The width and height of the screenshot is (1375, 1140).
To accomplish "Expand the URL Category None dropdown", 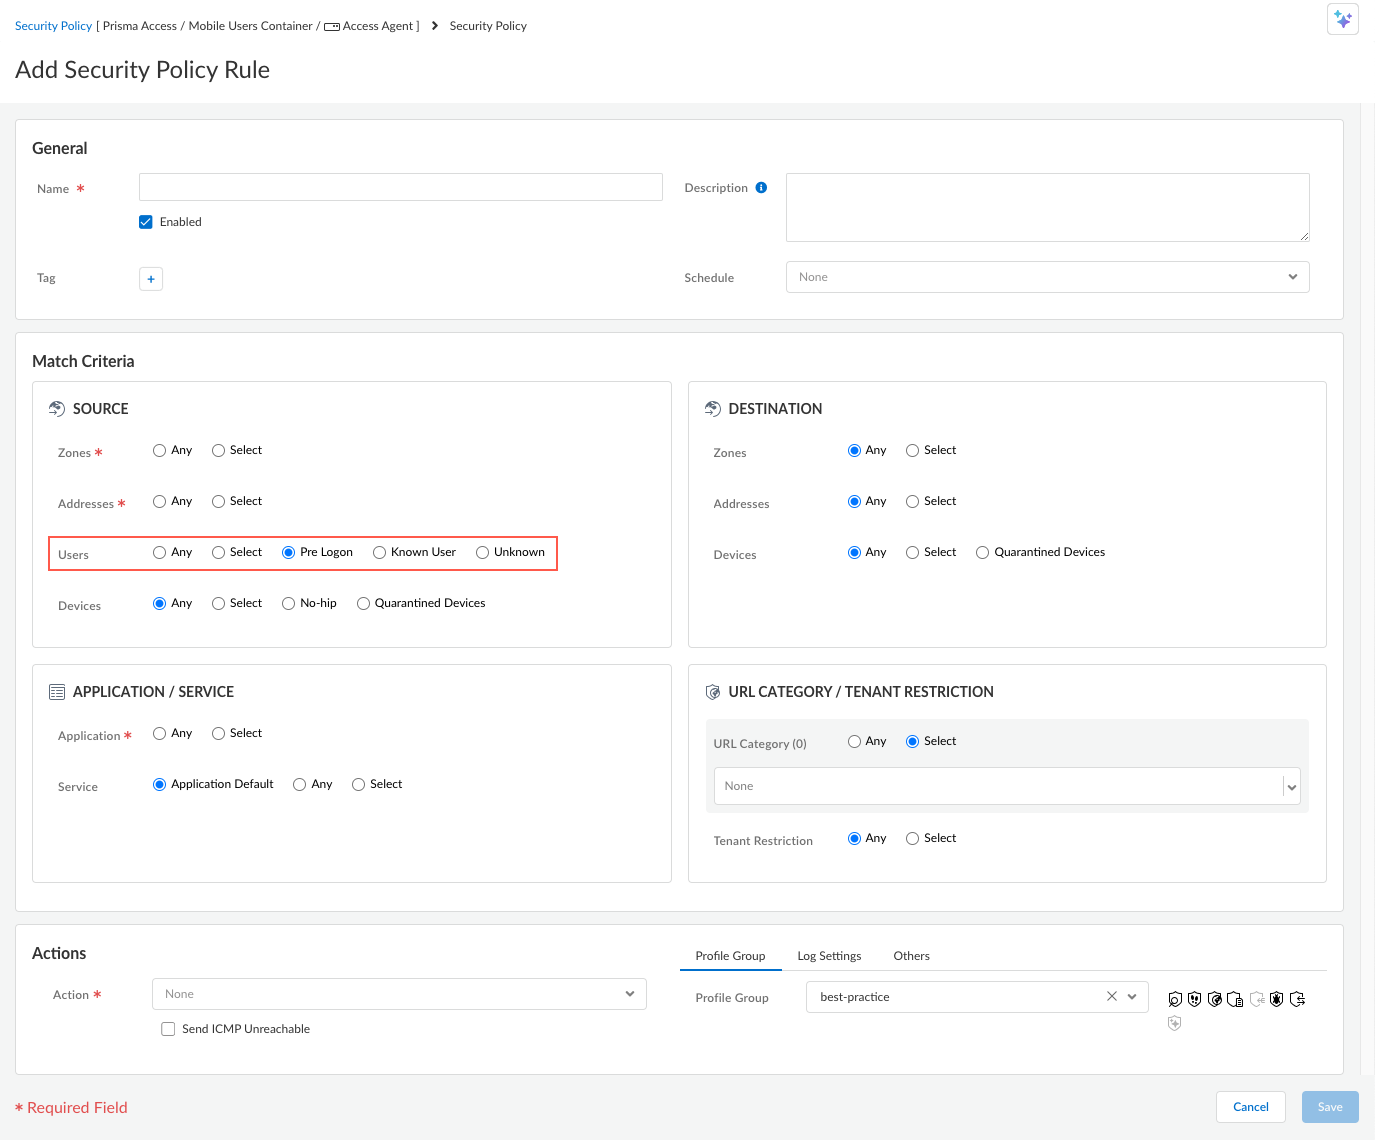I will 1291,786.
